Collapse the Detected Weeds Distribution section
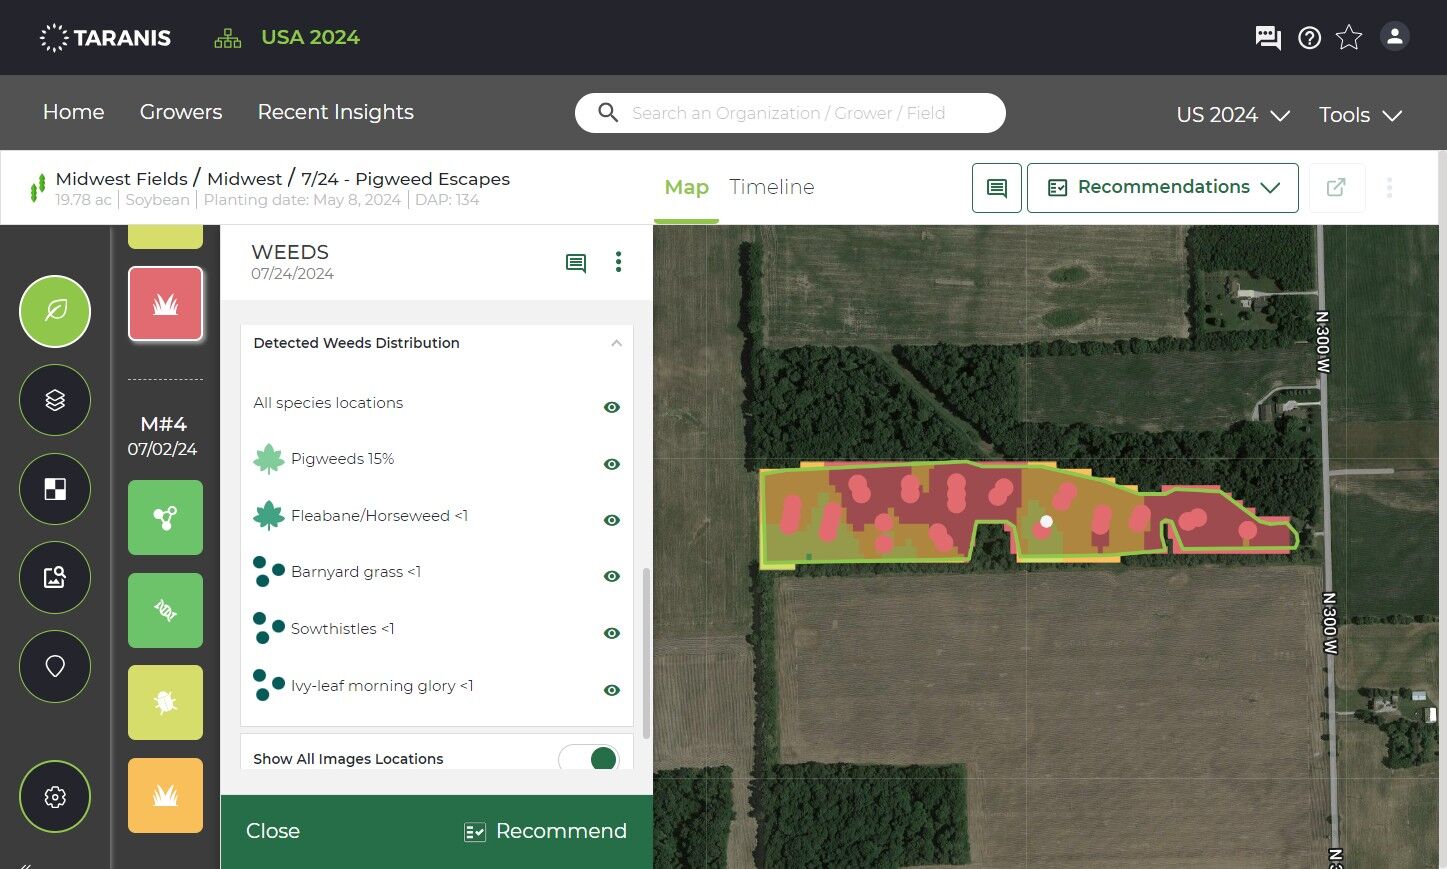The image size is (1447, 869). [616, 343]
